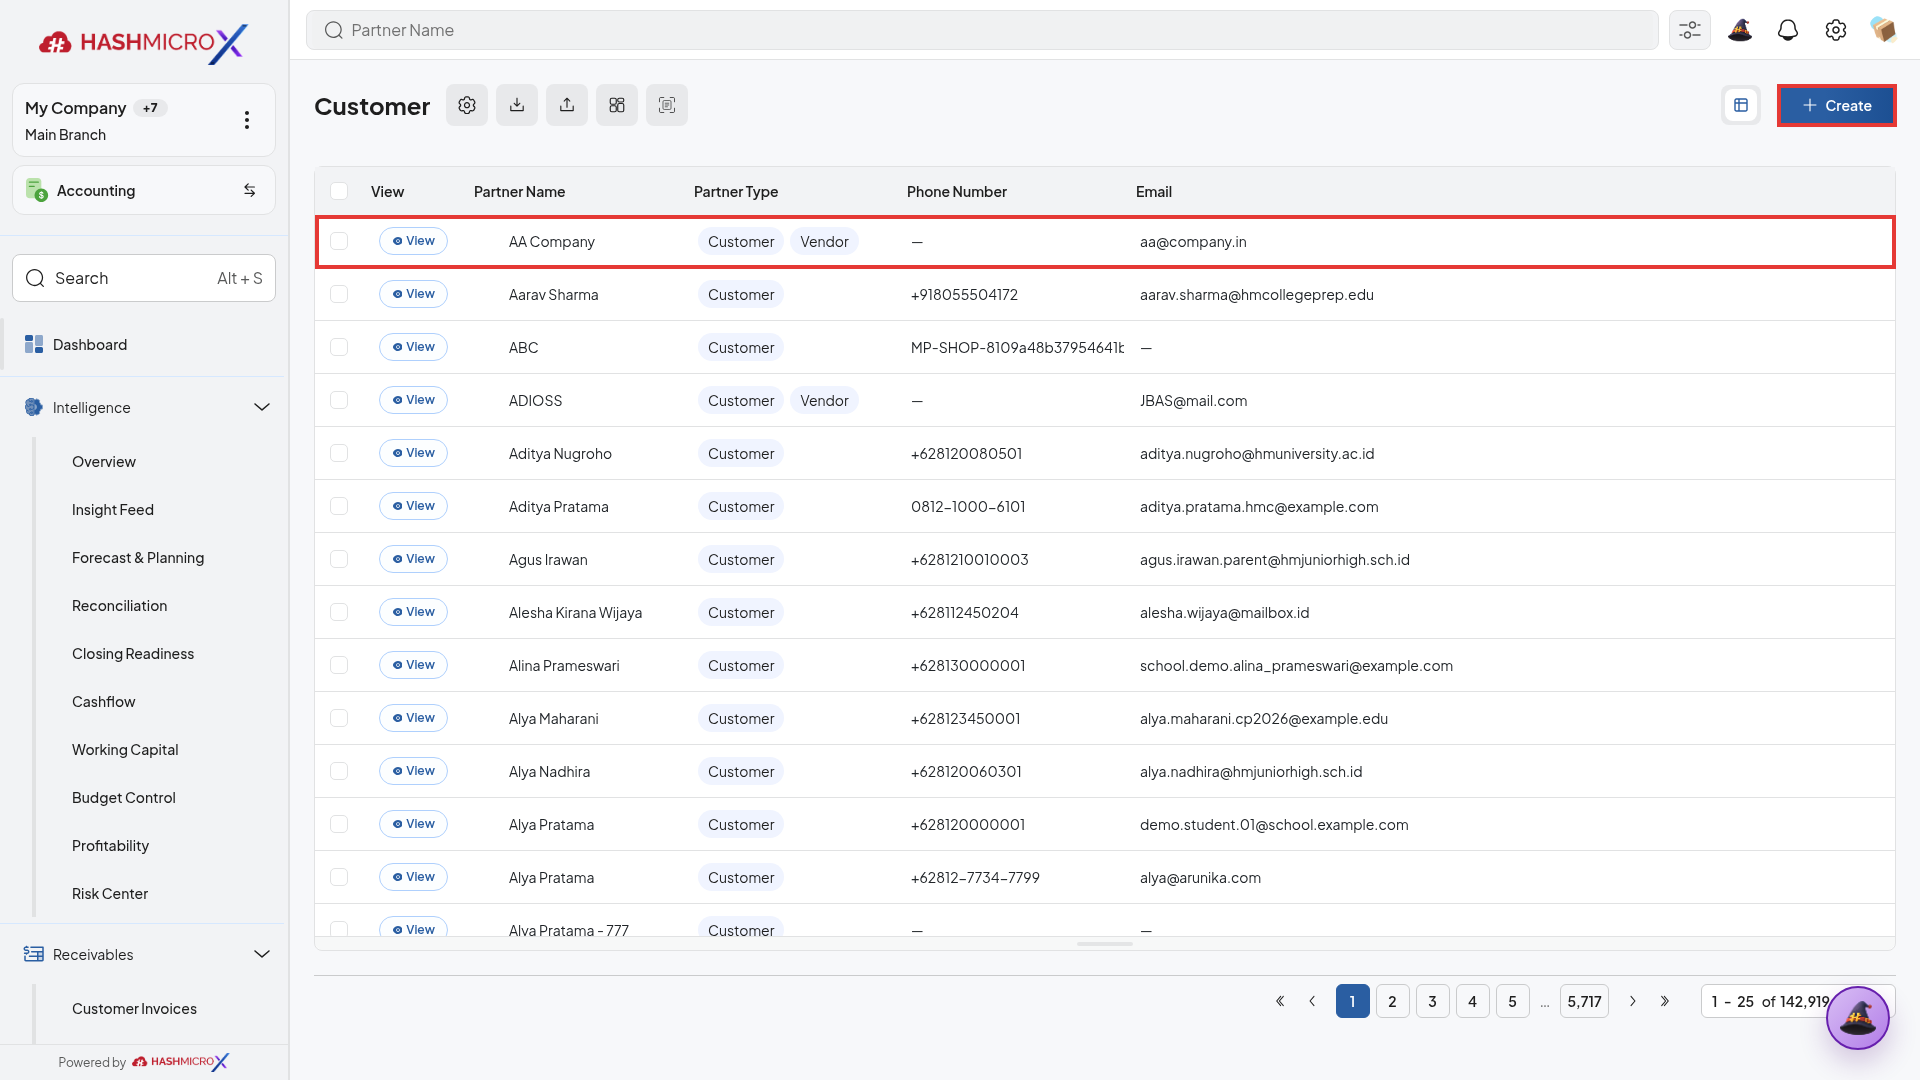The height and width of the screenshot is (1080, 1920).
Task: Open Cashflow in the sidebar
Action: (x=104, y=702)
